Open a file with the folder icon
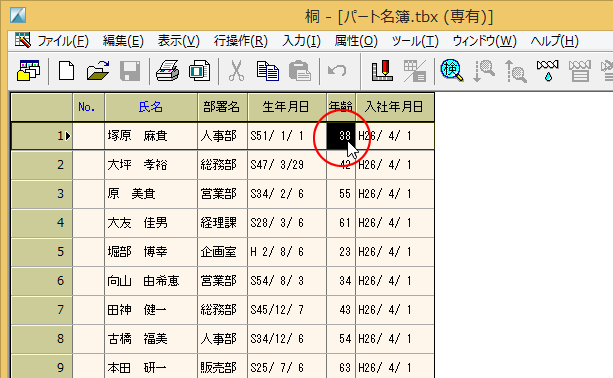613x378 pixels. [x=98, y=71]
